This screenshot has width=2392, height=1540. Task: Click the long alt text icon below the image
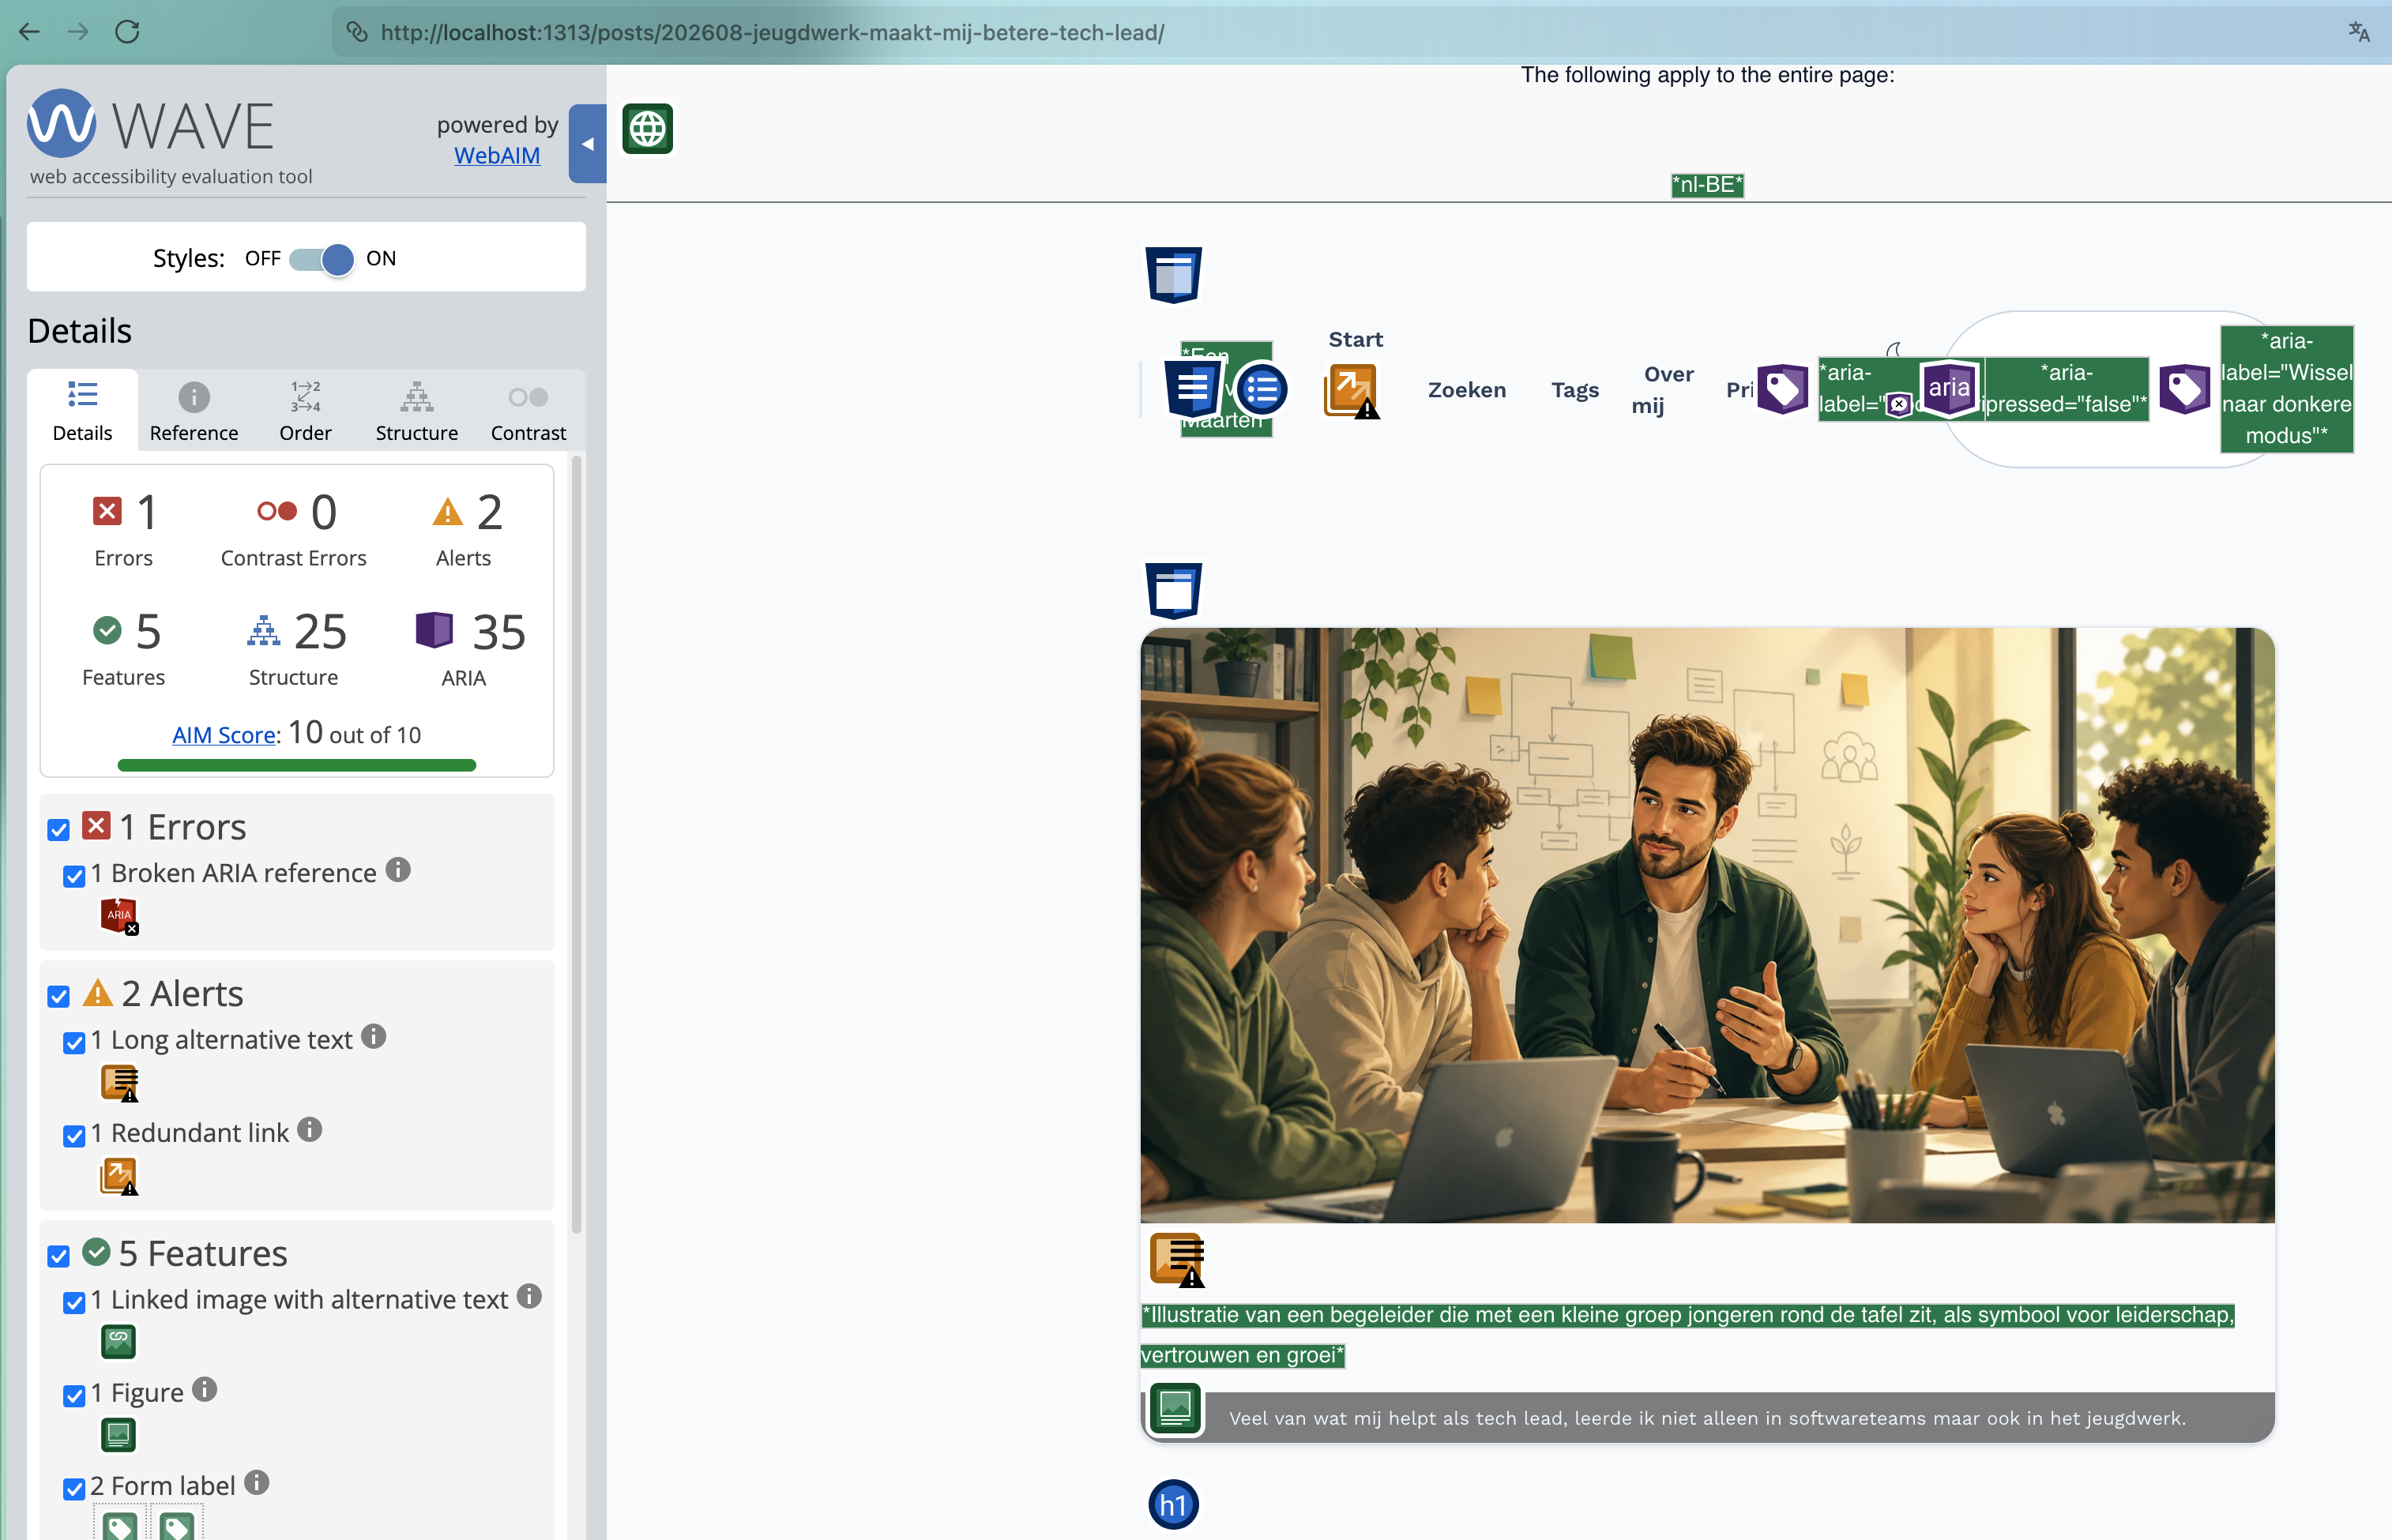tap(1177, 1260)
